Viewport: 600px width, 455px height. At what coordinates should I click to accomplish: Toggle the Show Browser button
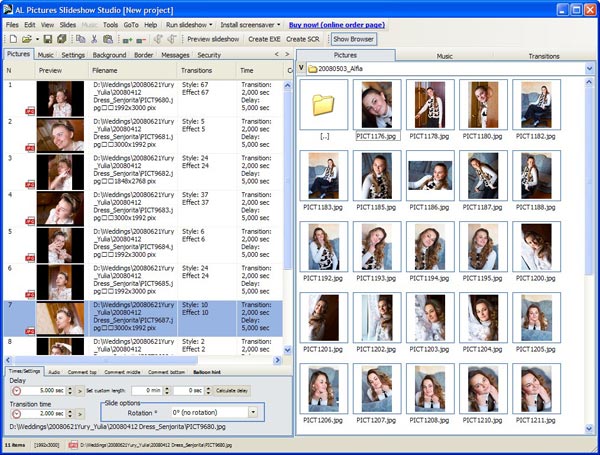point(353,38)
